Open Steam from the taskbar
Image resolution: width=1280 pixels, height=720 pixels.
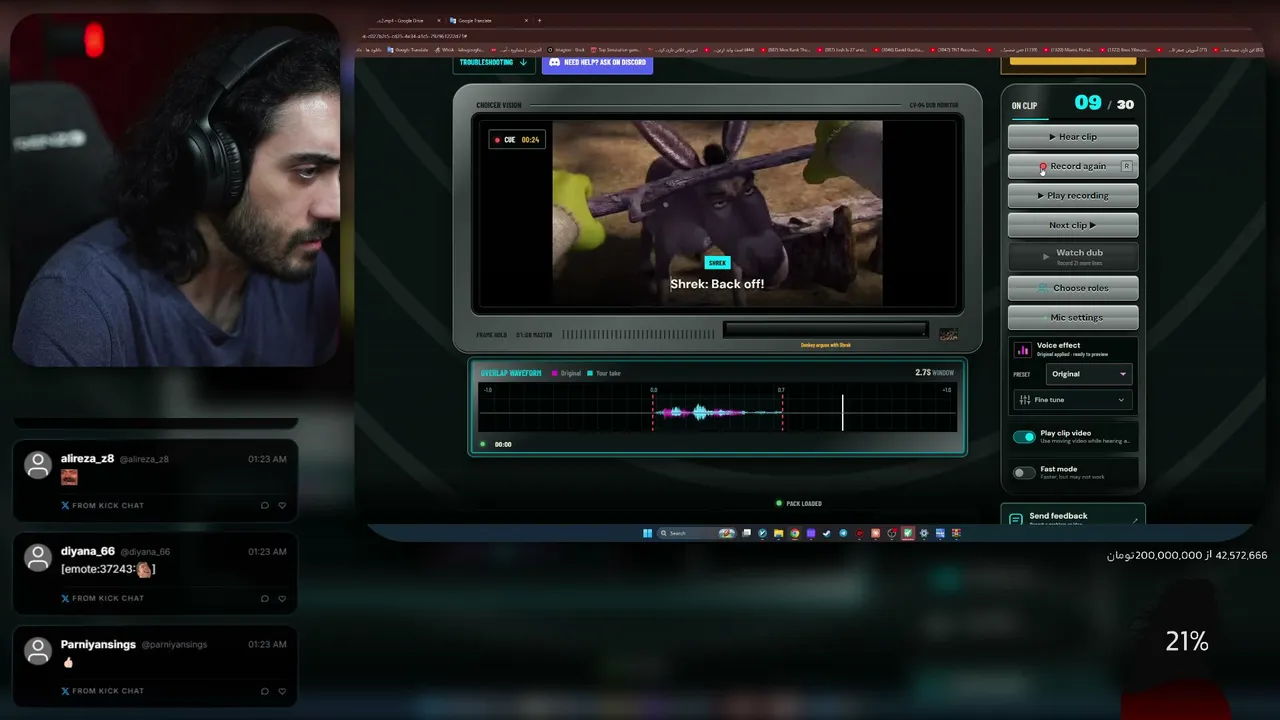[826, 533]
